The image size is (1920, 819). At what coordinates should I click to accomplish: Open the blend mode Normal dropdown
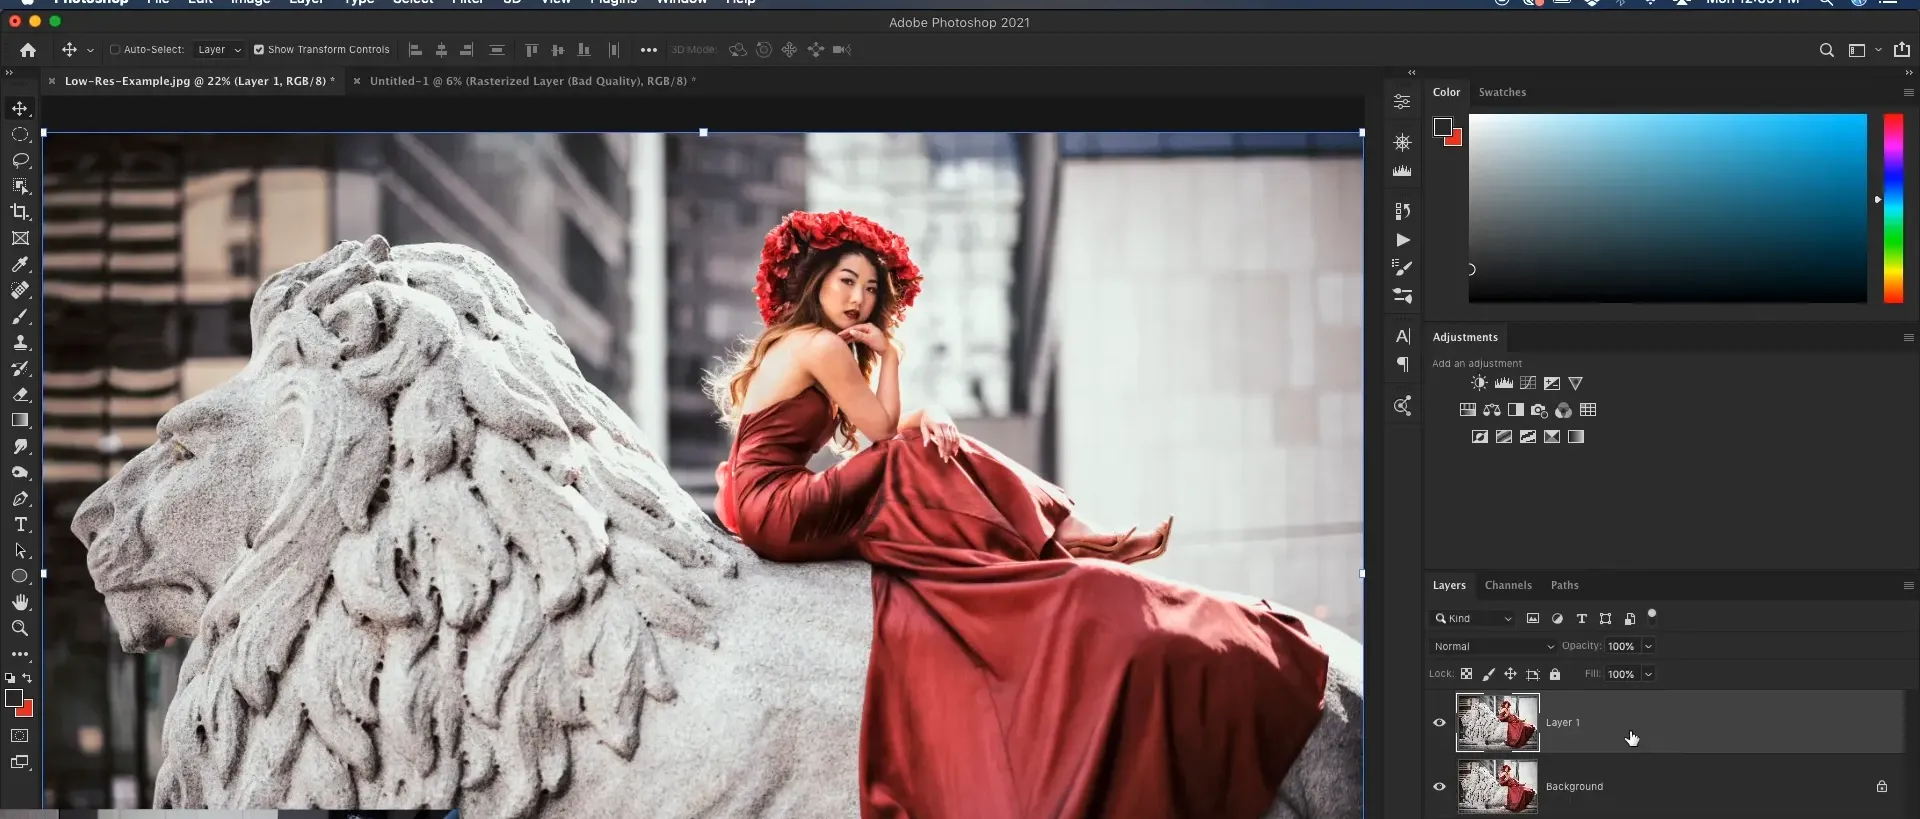[1493, 647]
